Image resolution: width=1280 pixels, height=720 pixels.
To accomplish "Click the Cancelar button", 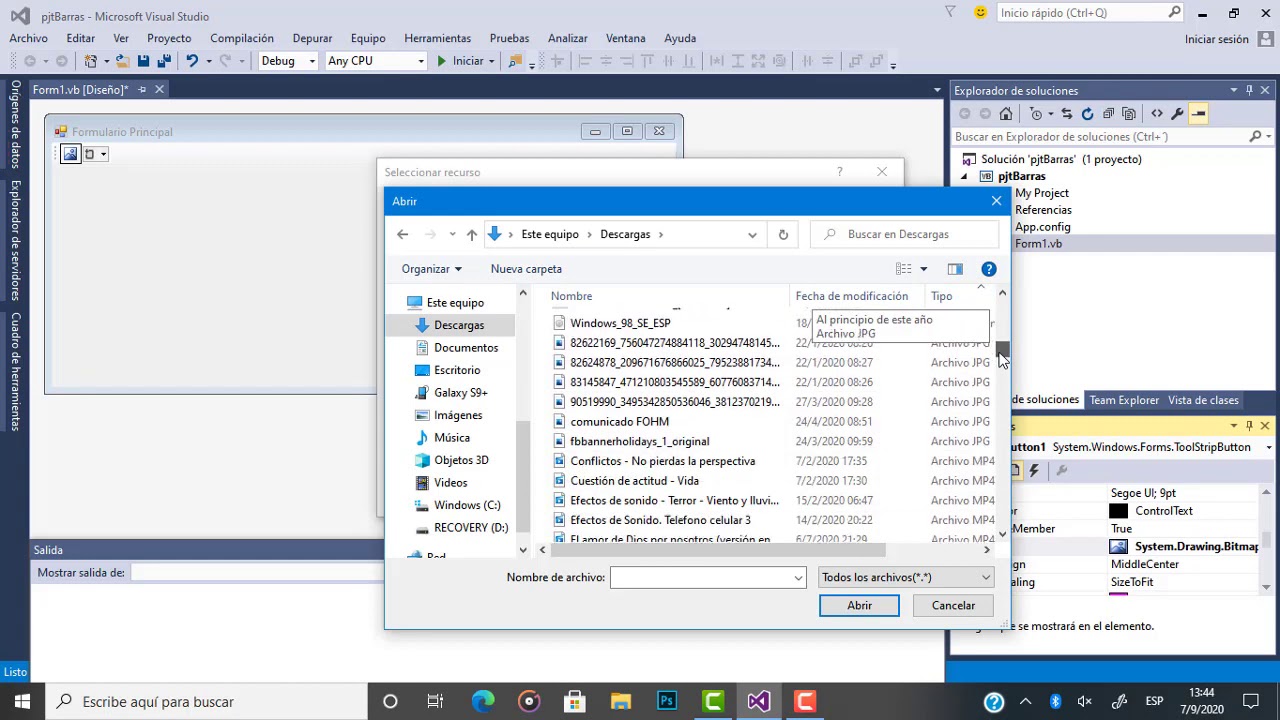I will [953, 605].
